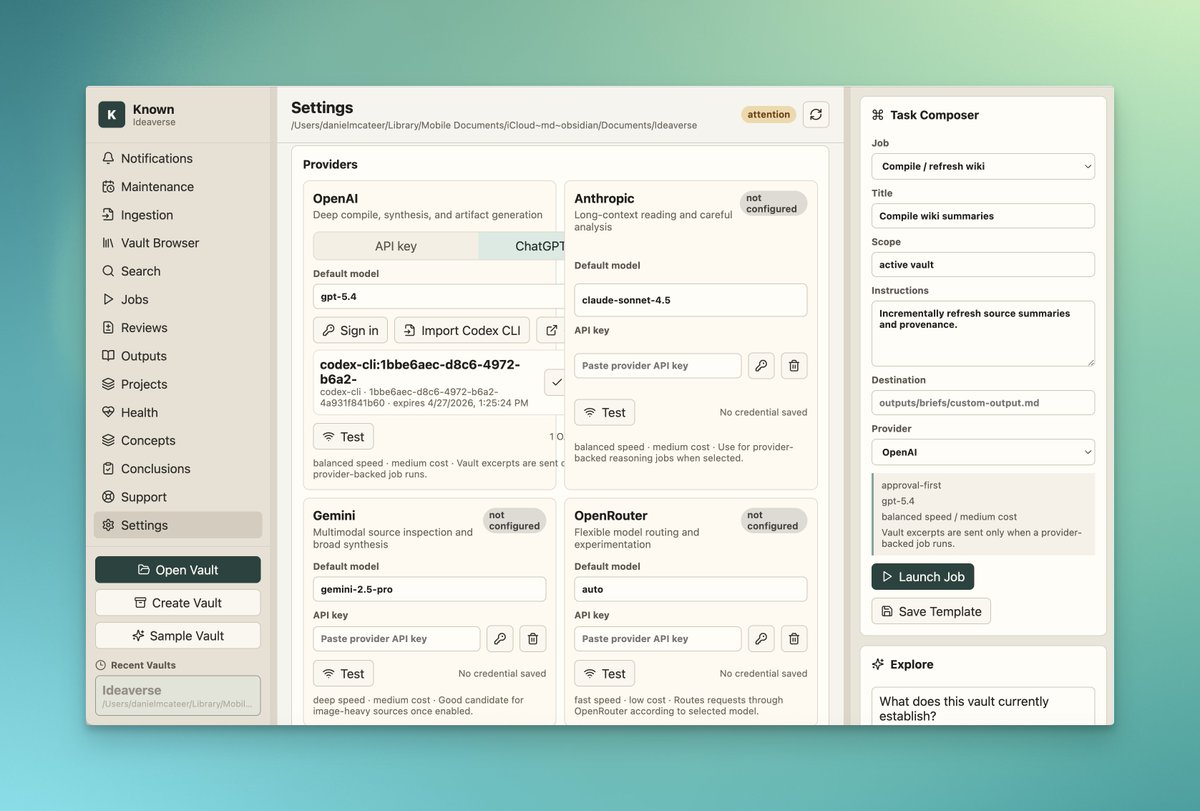This screenshot has width=1200, height=811.
Task: Edit Gemini default model gemini-2.5-pro field
Action: click(429, 589)
